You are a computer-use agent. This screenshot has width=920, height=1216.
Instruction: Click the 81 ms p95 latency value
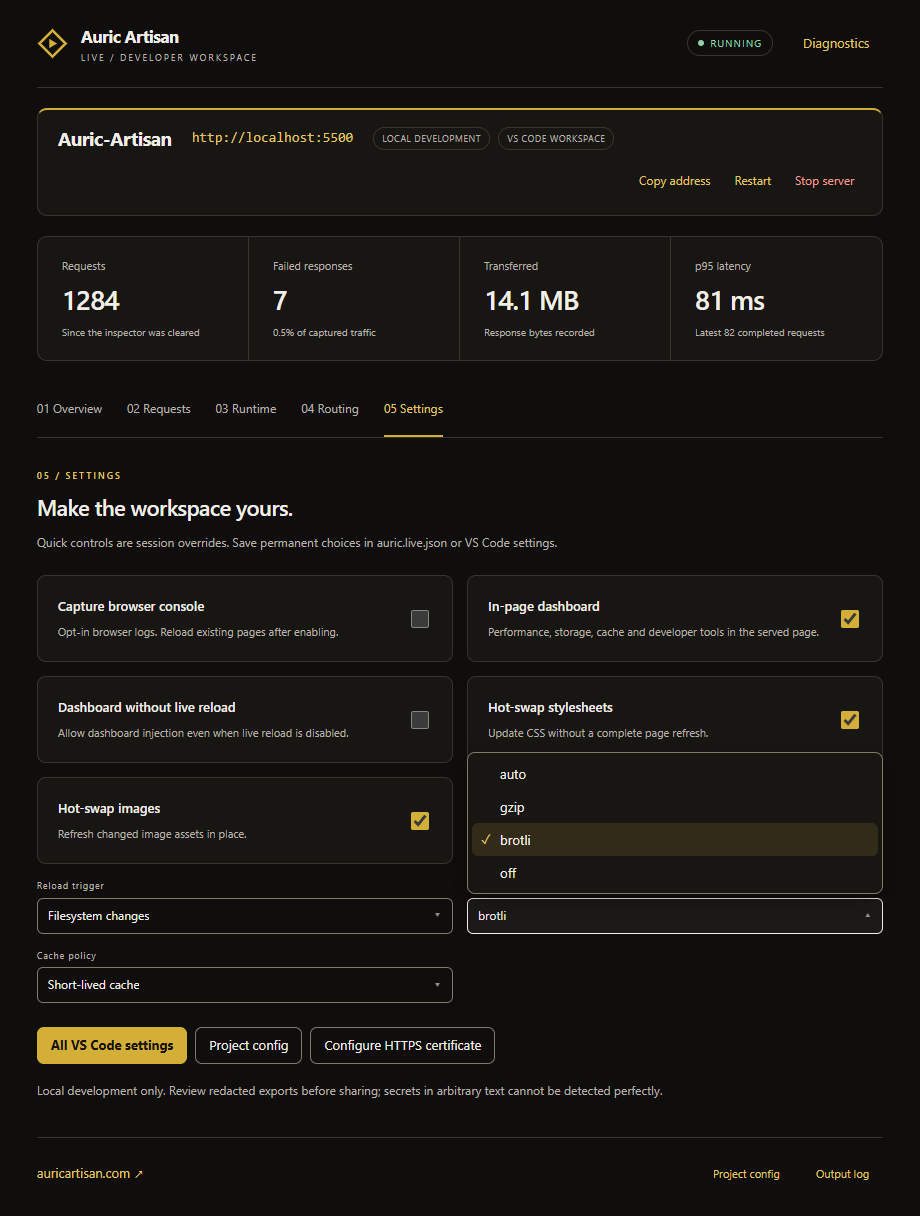coord(730,300)
